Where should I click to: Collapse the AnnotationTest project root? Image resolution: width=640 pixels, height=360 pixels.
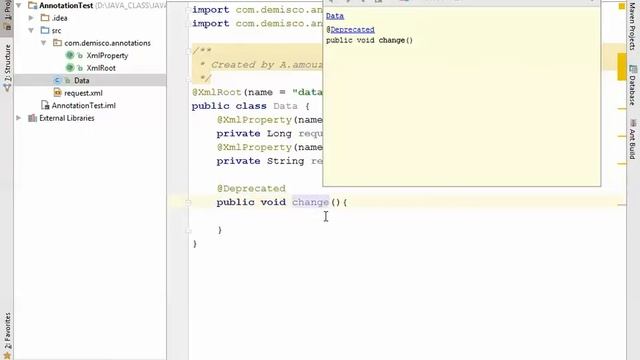tap(18, 5)
